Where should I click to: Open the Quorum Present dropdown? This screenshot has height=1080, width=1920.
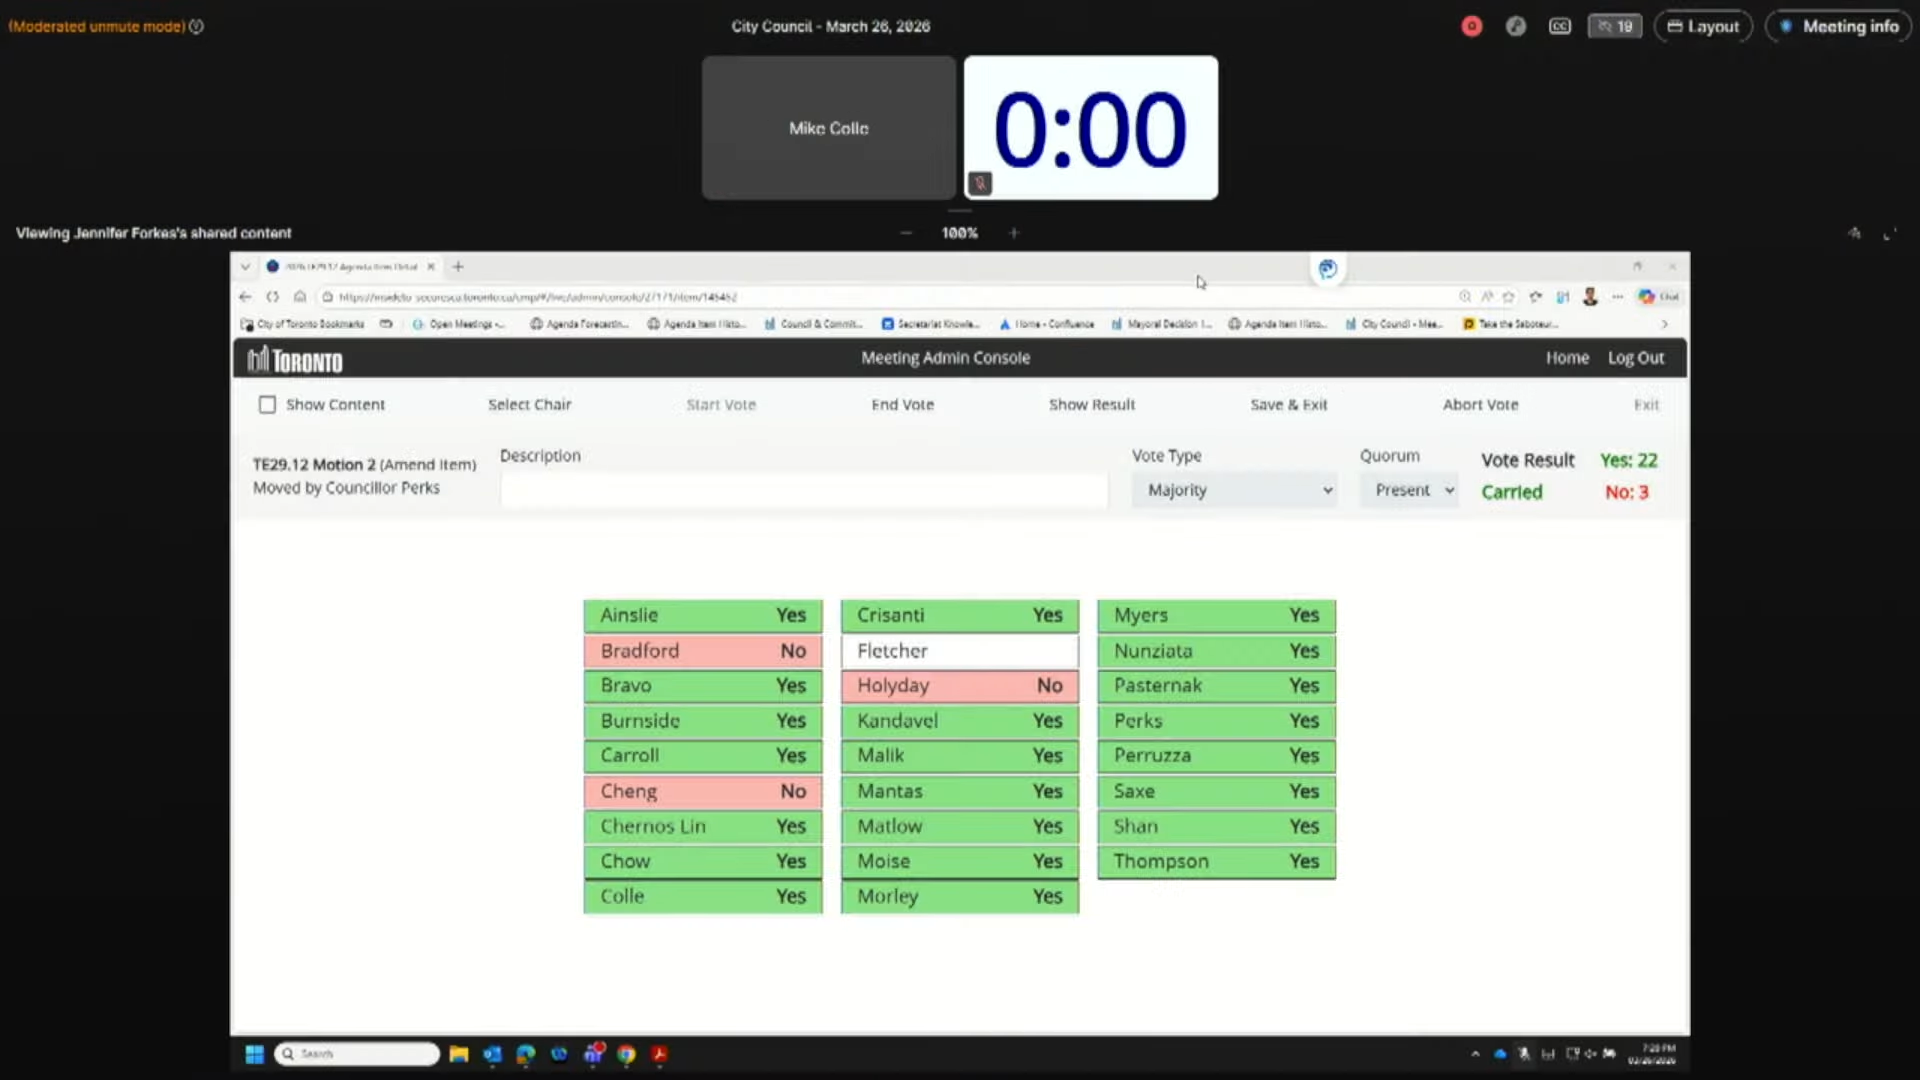(1409, 490)
